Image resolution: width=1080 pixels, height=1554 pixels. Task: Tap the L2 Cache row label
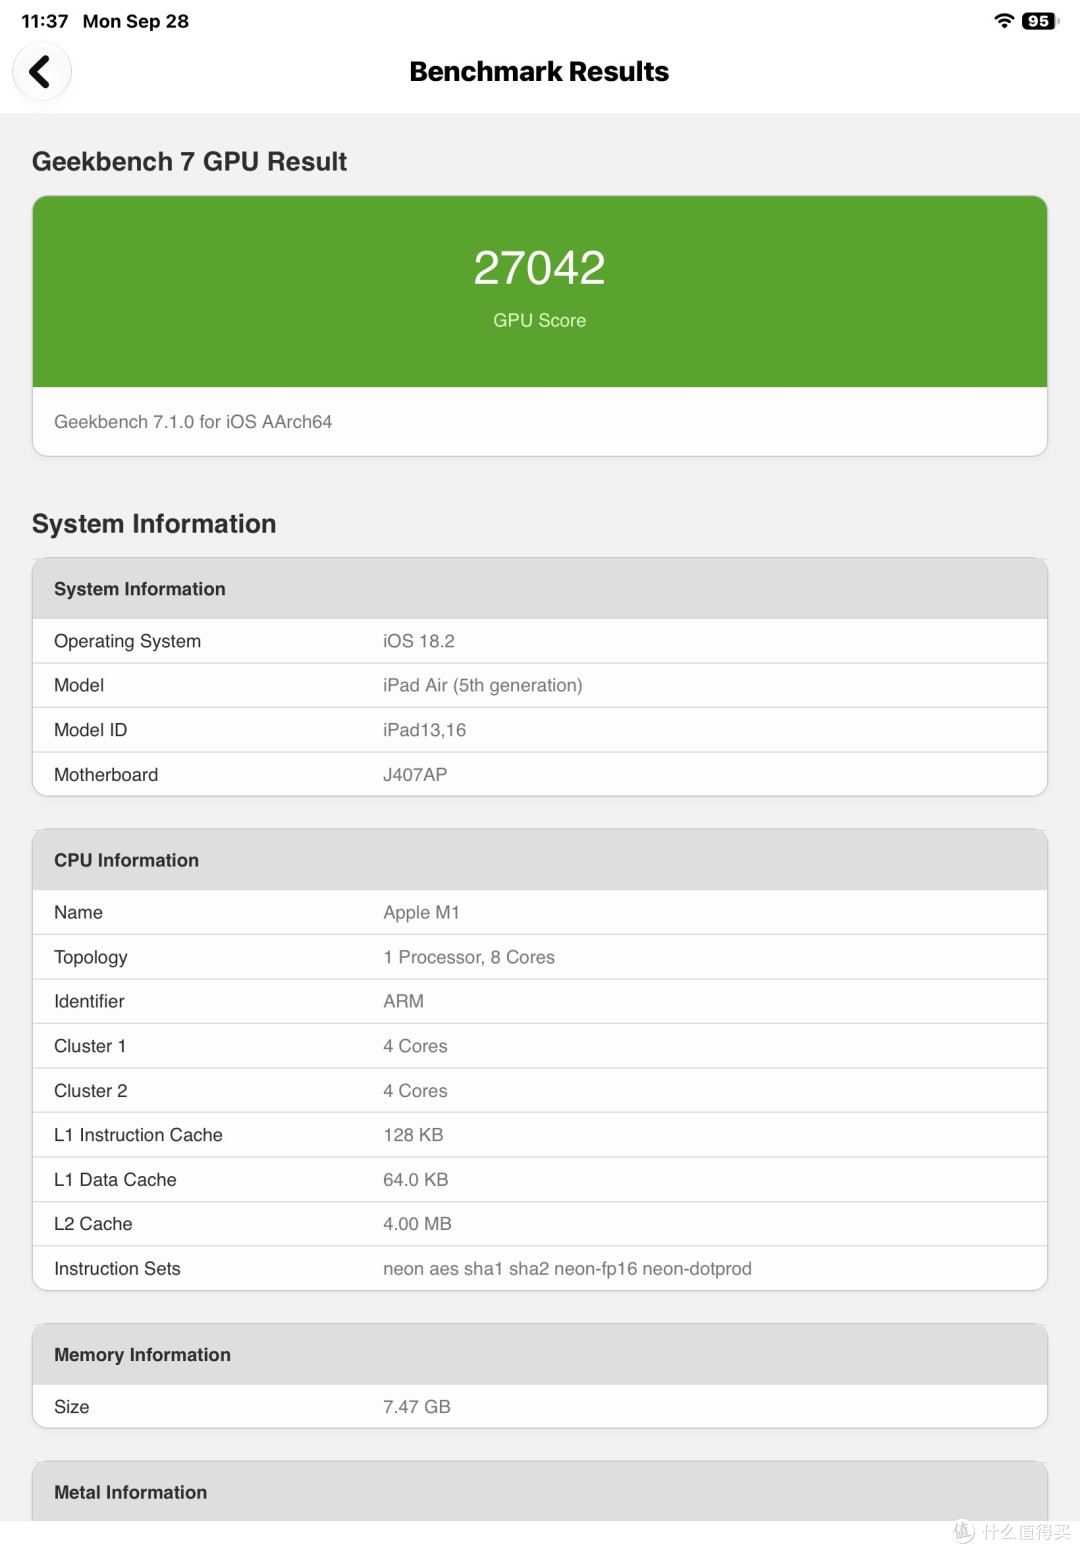coord(93,1224)
